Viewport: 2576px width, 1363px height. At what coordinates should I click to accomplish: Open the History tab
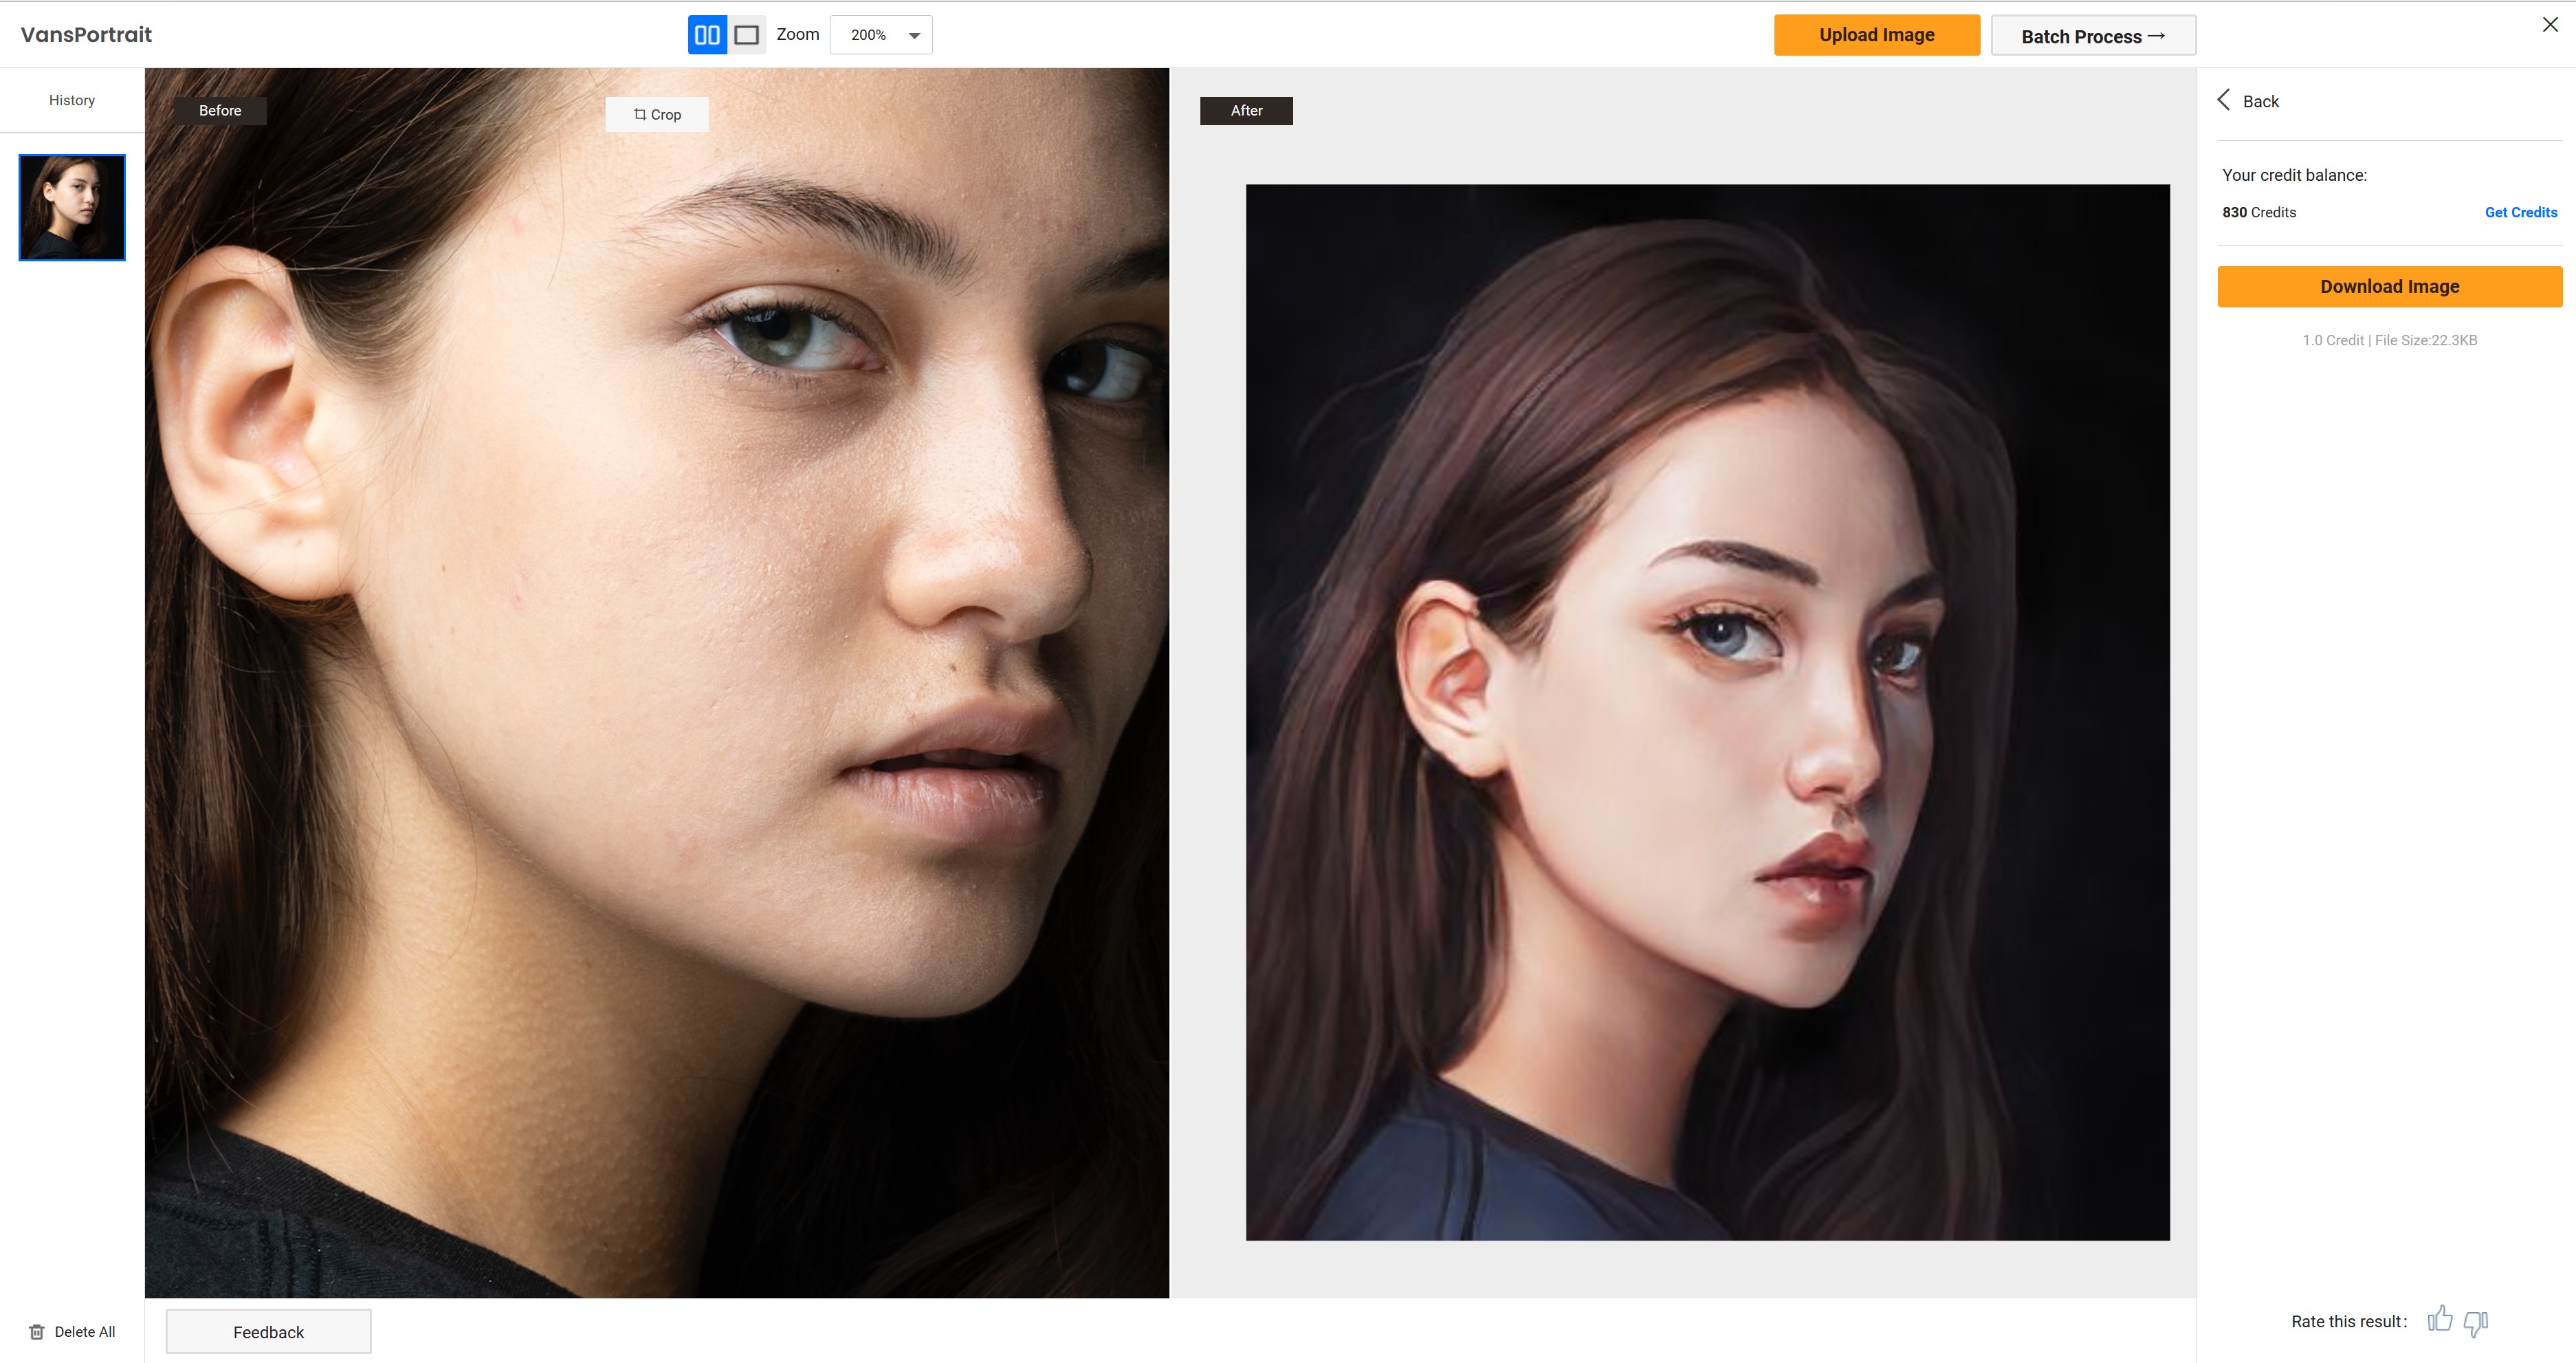[x=72, y=100]
